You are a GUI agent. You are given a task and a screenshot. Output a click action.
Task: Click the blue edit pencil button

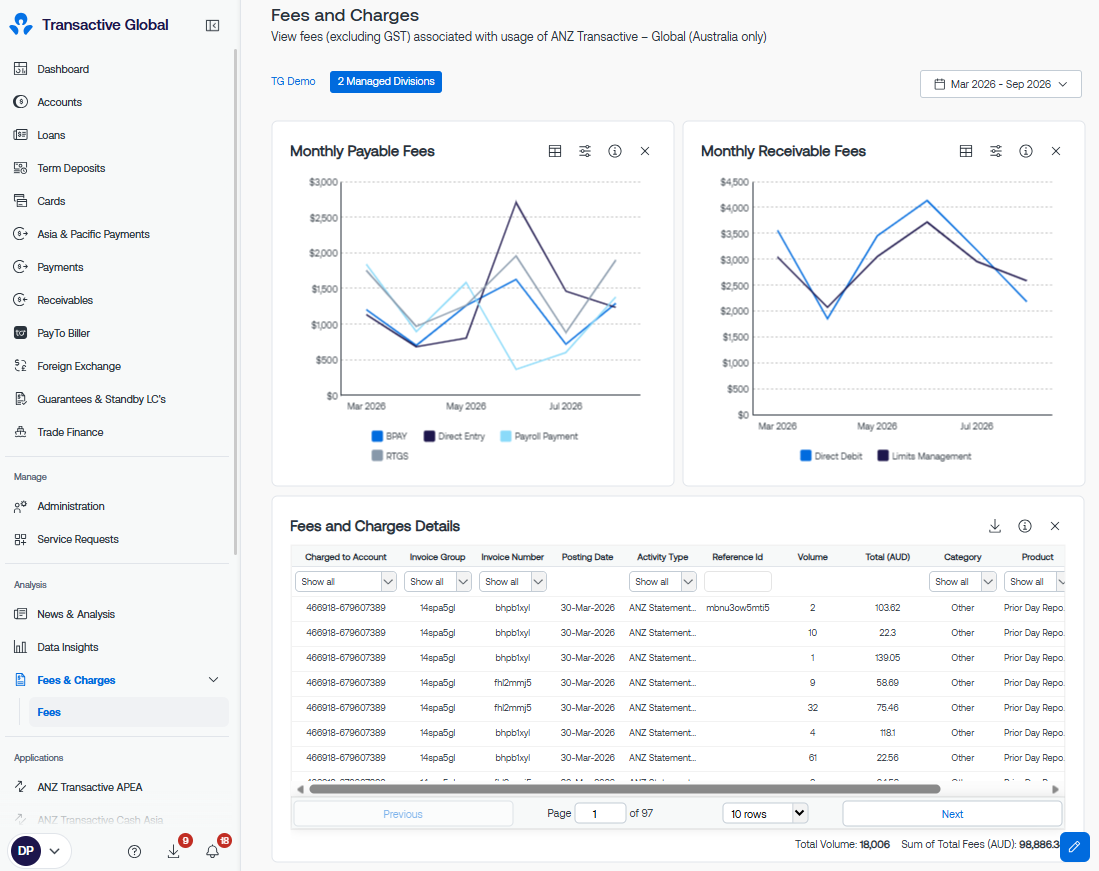pos(1074,846)
